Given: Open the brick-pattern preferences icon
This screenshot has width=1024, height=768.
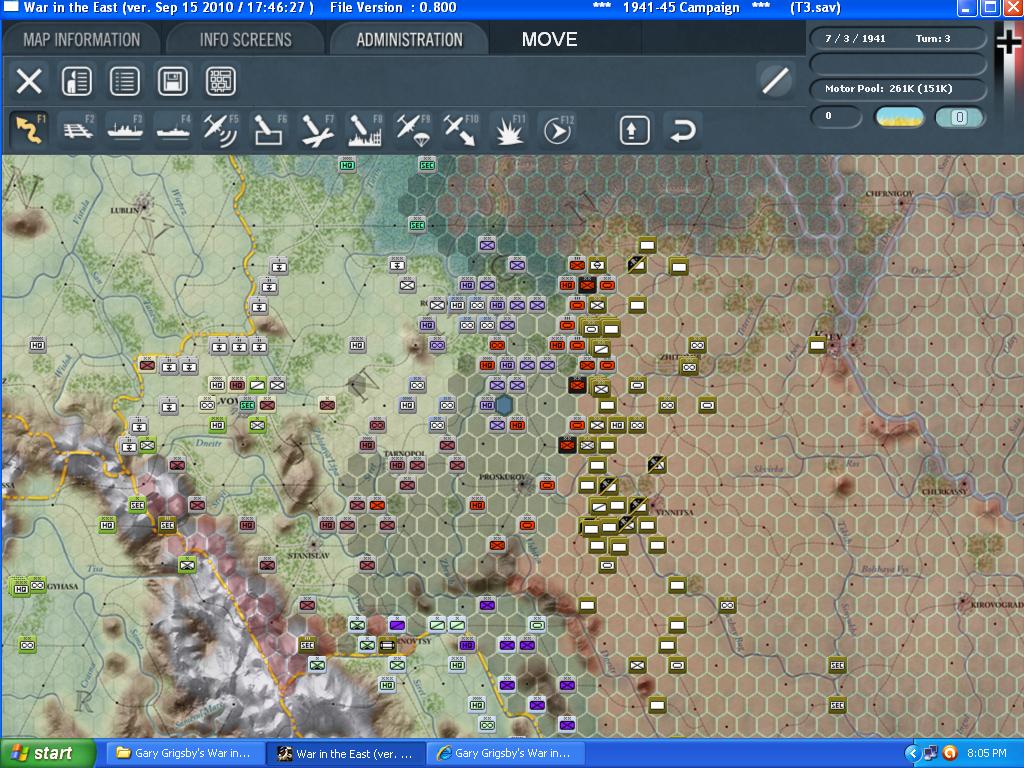Looking at the screenshot, I should pyautogui.click(x=221, y=82).
